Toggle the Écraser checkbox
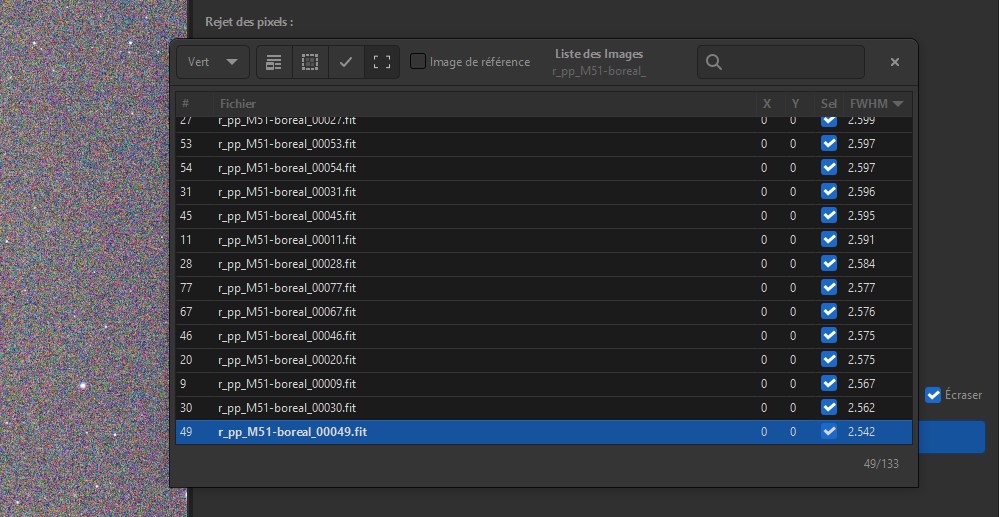The height and width of the screenshot is (517, 999). click(x=933, y=395)
